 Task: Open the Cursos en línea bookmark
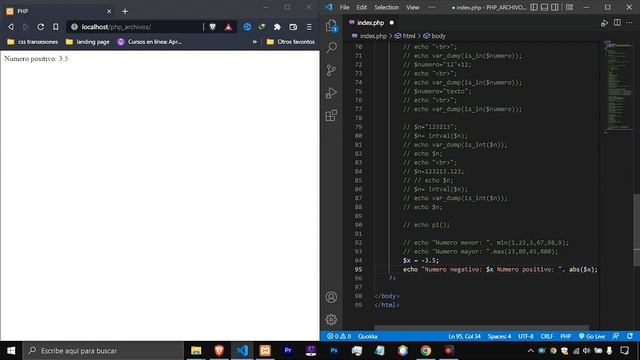(x=150, y=42)
